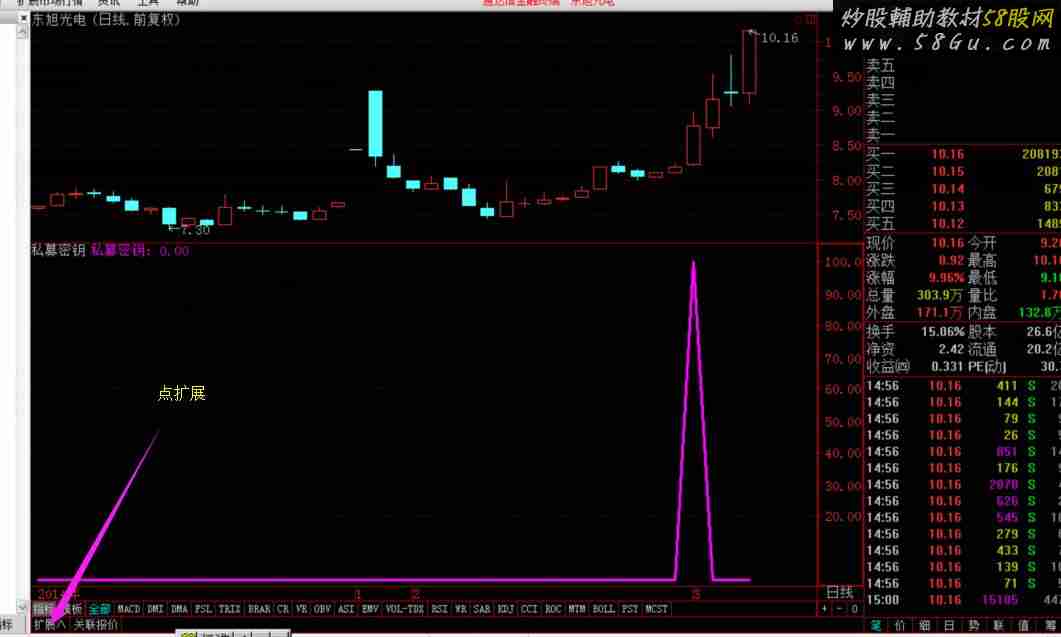The height and width of the screenshot is (637, 1061).
Task: Open the 工具 menu in menu bar
Action: click(148, 3)
